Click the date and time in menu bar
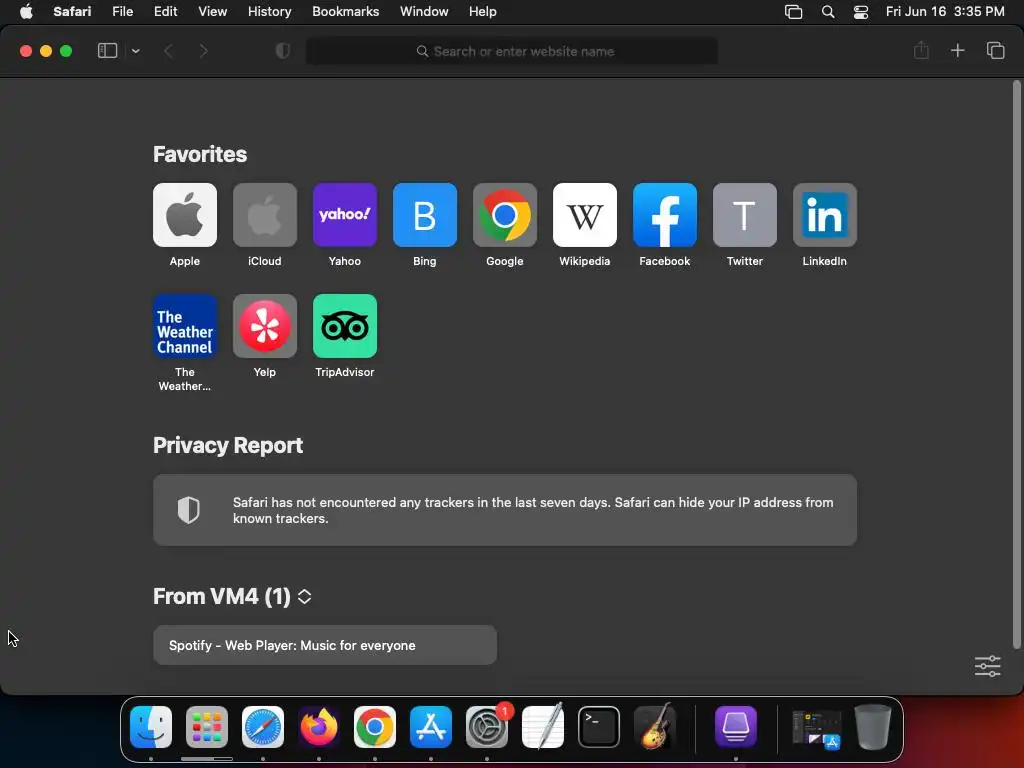Viewport: 1024px width, 768px height. (x=945, y=12)
